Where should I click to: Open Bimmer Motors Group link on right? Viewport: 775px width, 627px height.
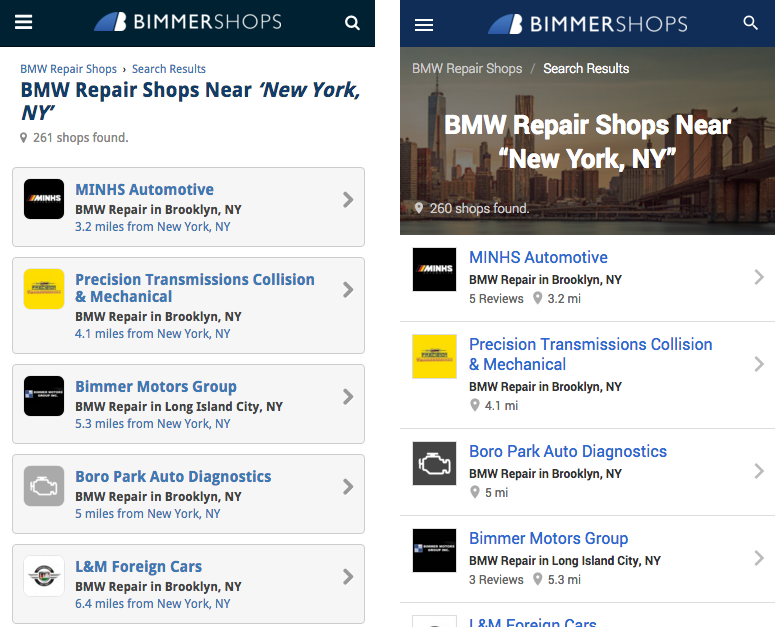point(549,538)
